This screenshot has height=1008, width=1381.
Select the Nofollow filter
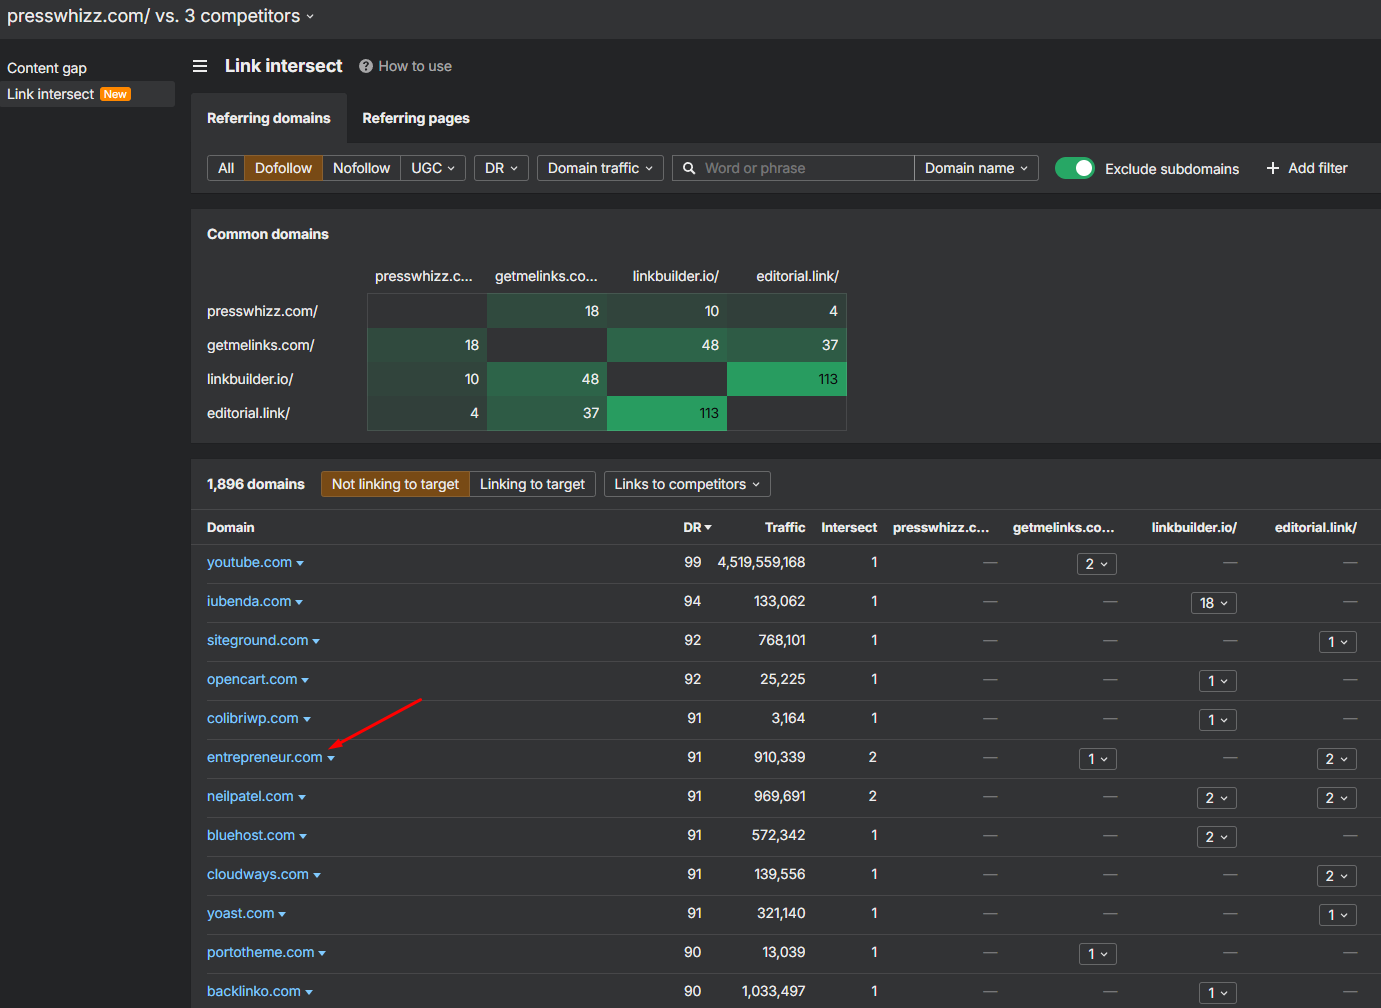(x=361, y=168)
